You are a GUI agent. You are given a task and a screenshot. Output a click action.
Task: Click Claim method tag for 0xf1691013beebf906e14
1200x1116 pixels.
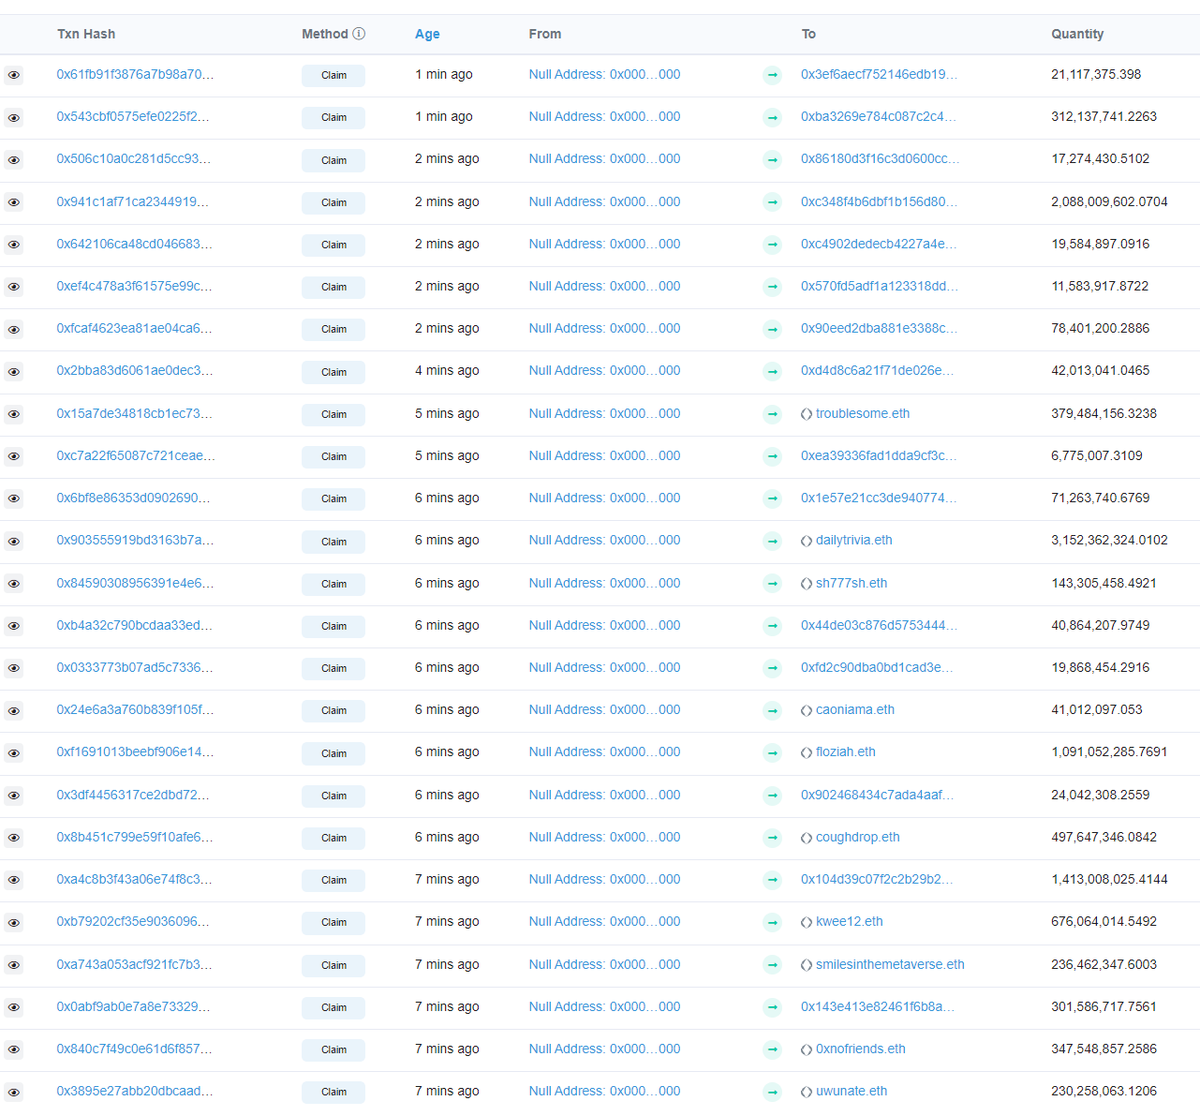[x=333, y=754]
